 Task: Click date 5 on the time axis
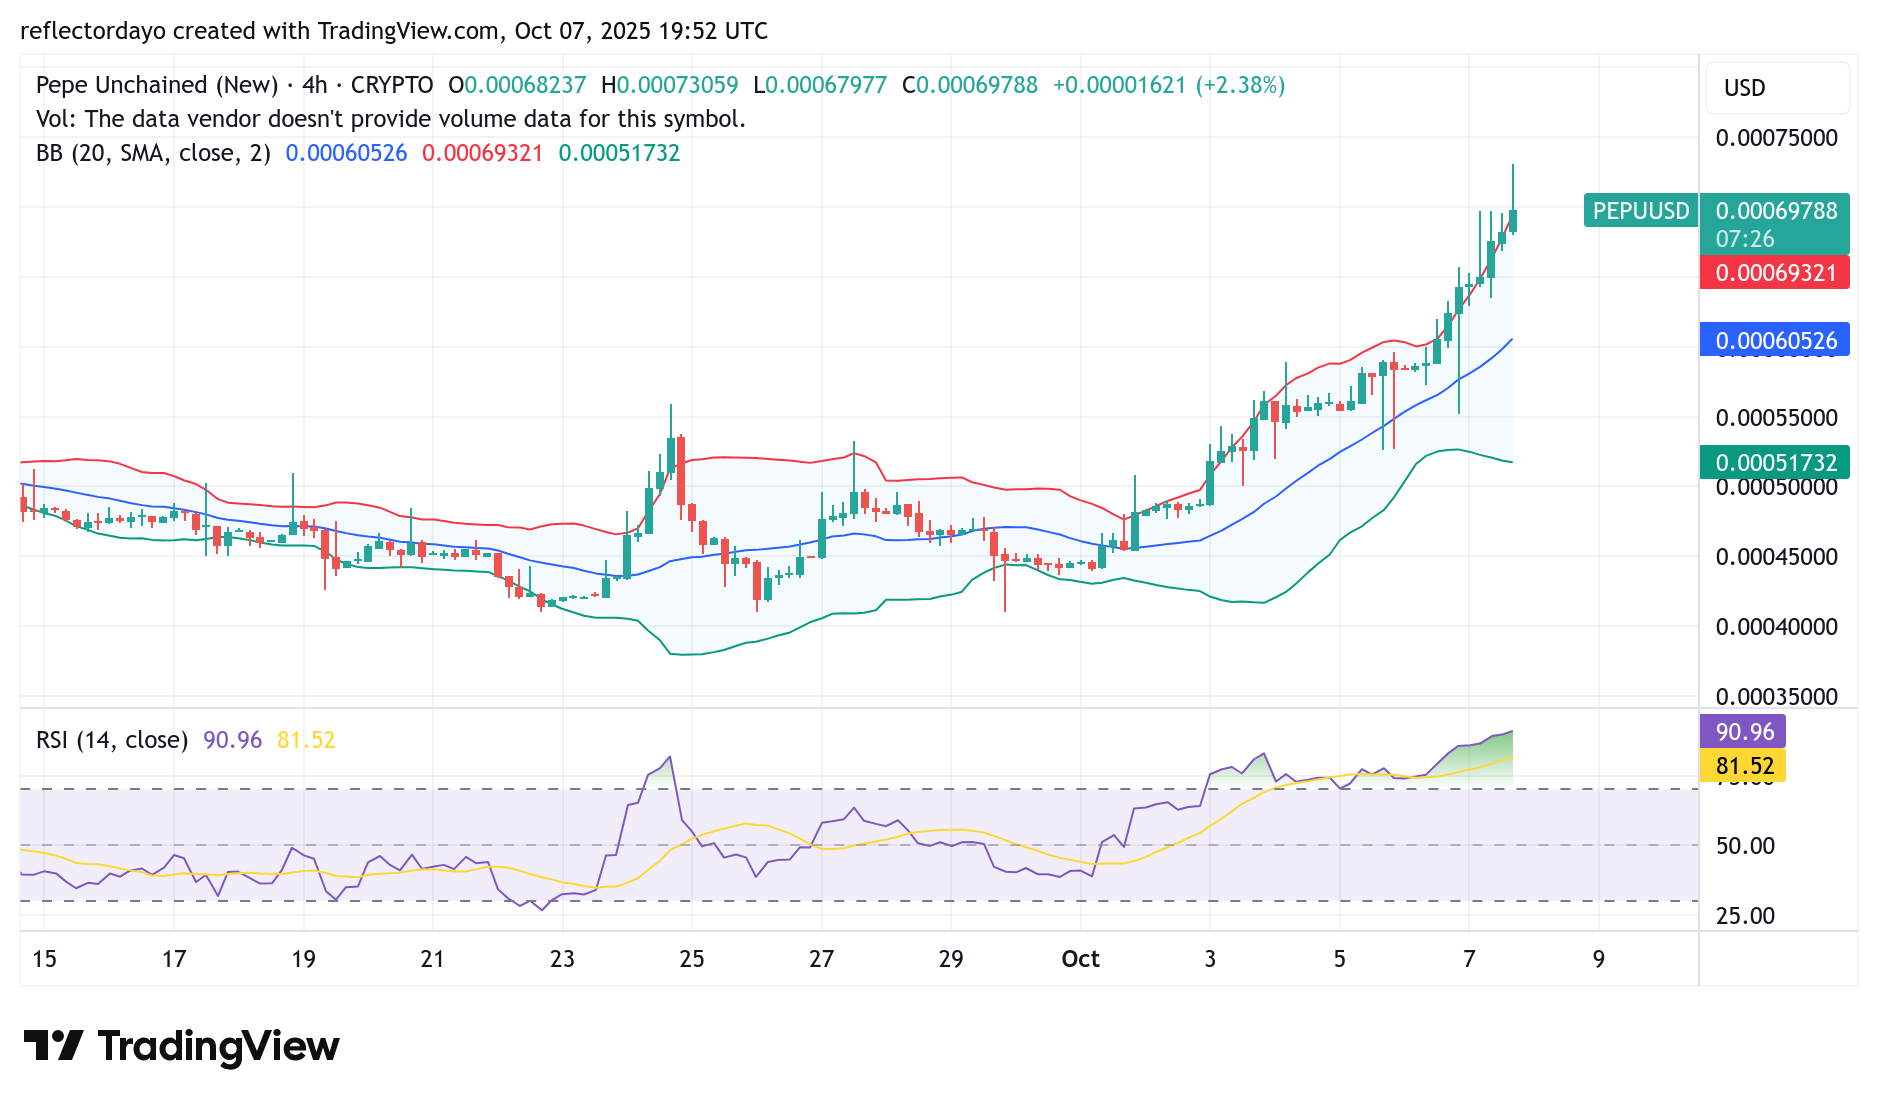tap(1339, 959)
